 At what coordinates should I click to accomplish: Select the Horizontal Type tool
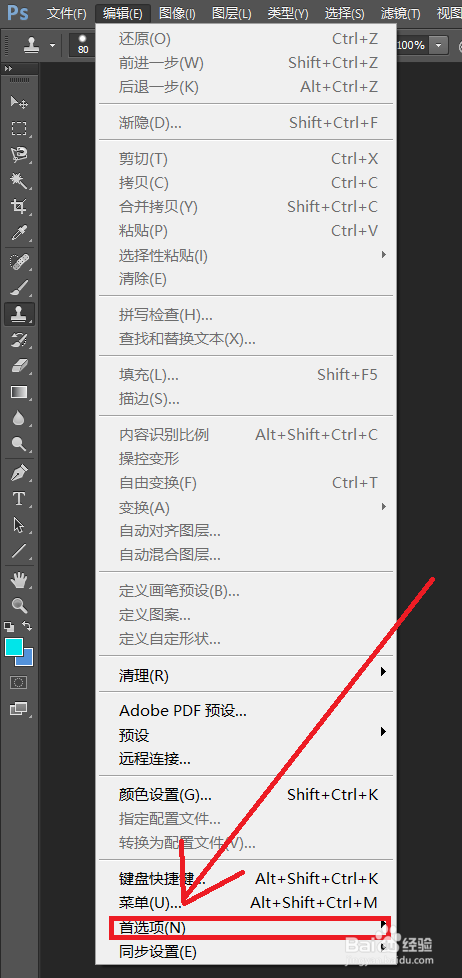click(x=19, y=499)
